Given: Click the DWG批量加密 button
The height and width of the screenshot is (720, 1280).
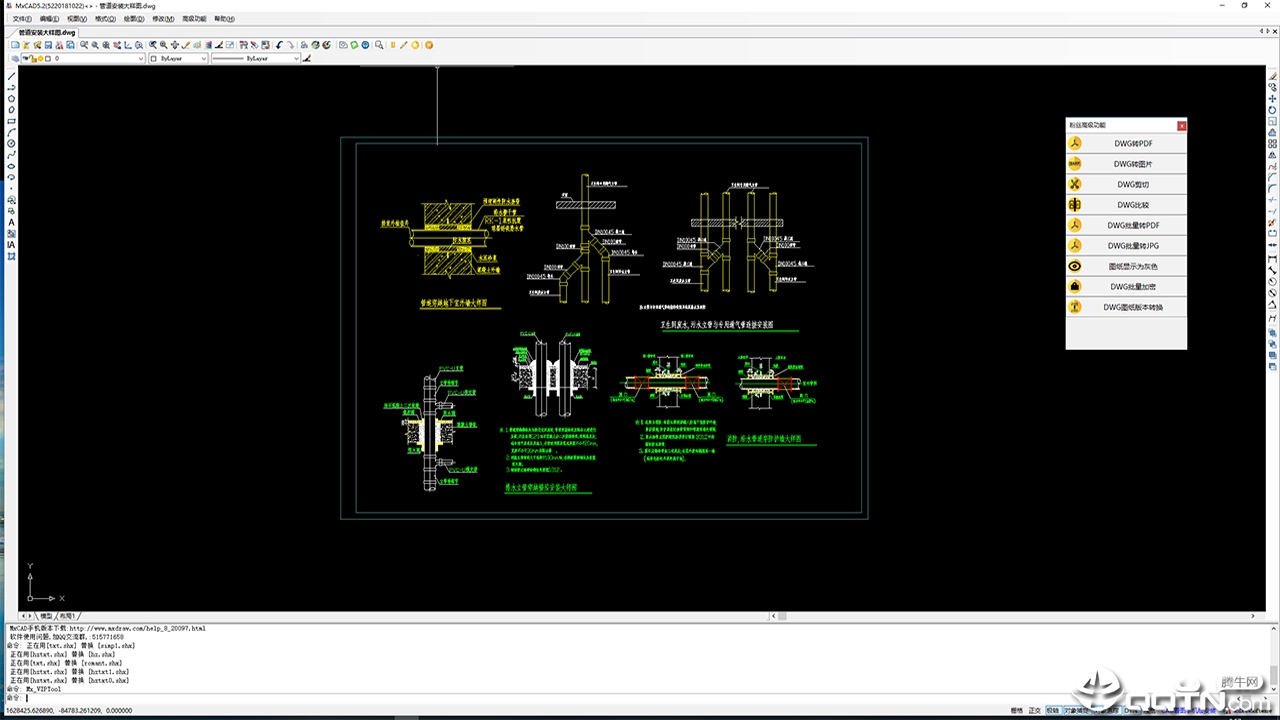Looking at the screenshot, I should (x=1133, y=287).
